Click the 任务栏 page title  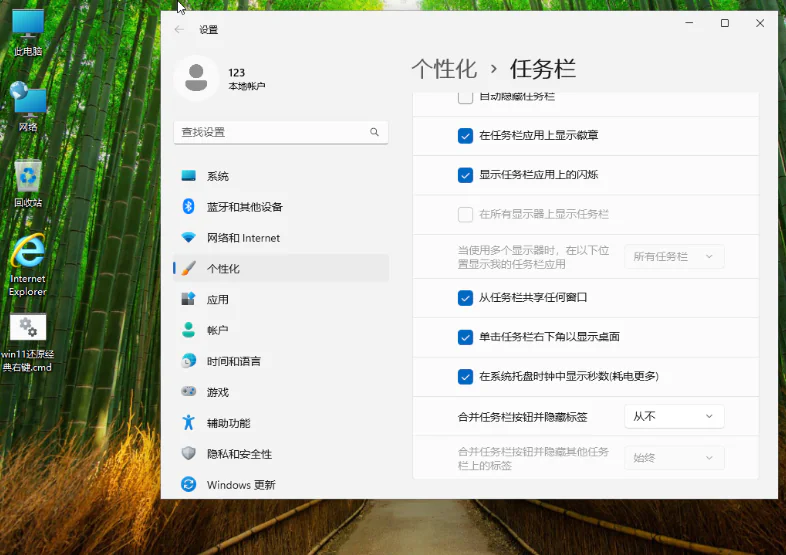pyautogui.click(x=543, y=69)
